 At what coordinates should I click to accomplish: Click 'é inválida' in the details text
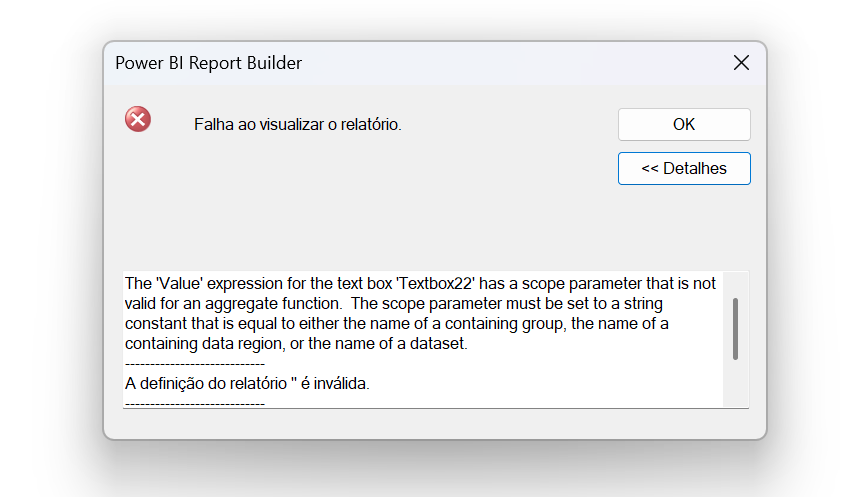(335, 384)
